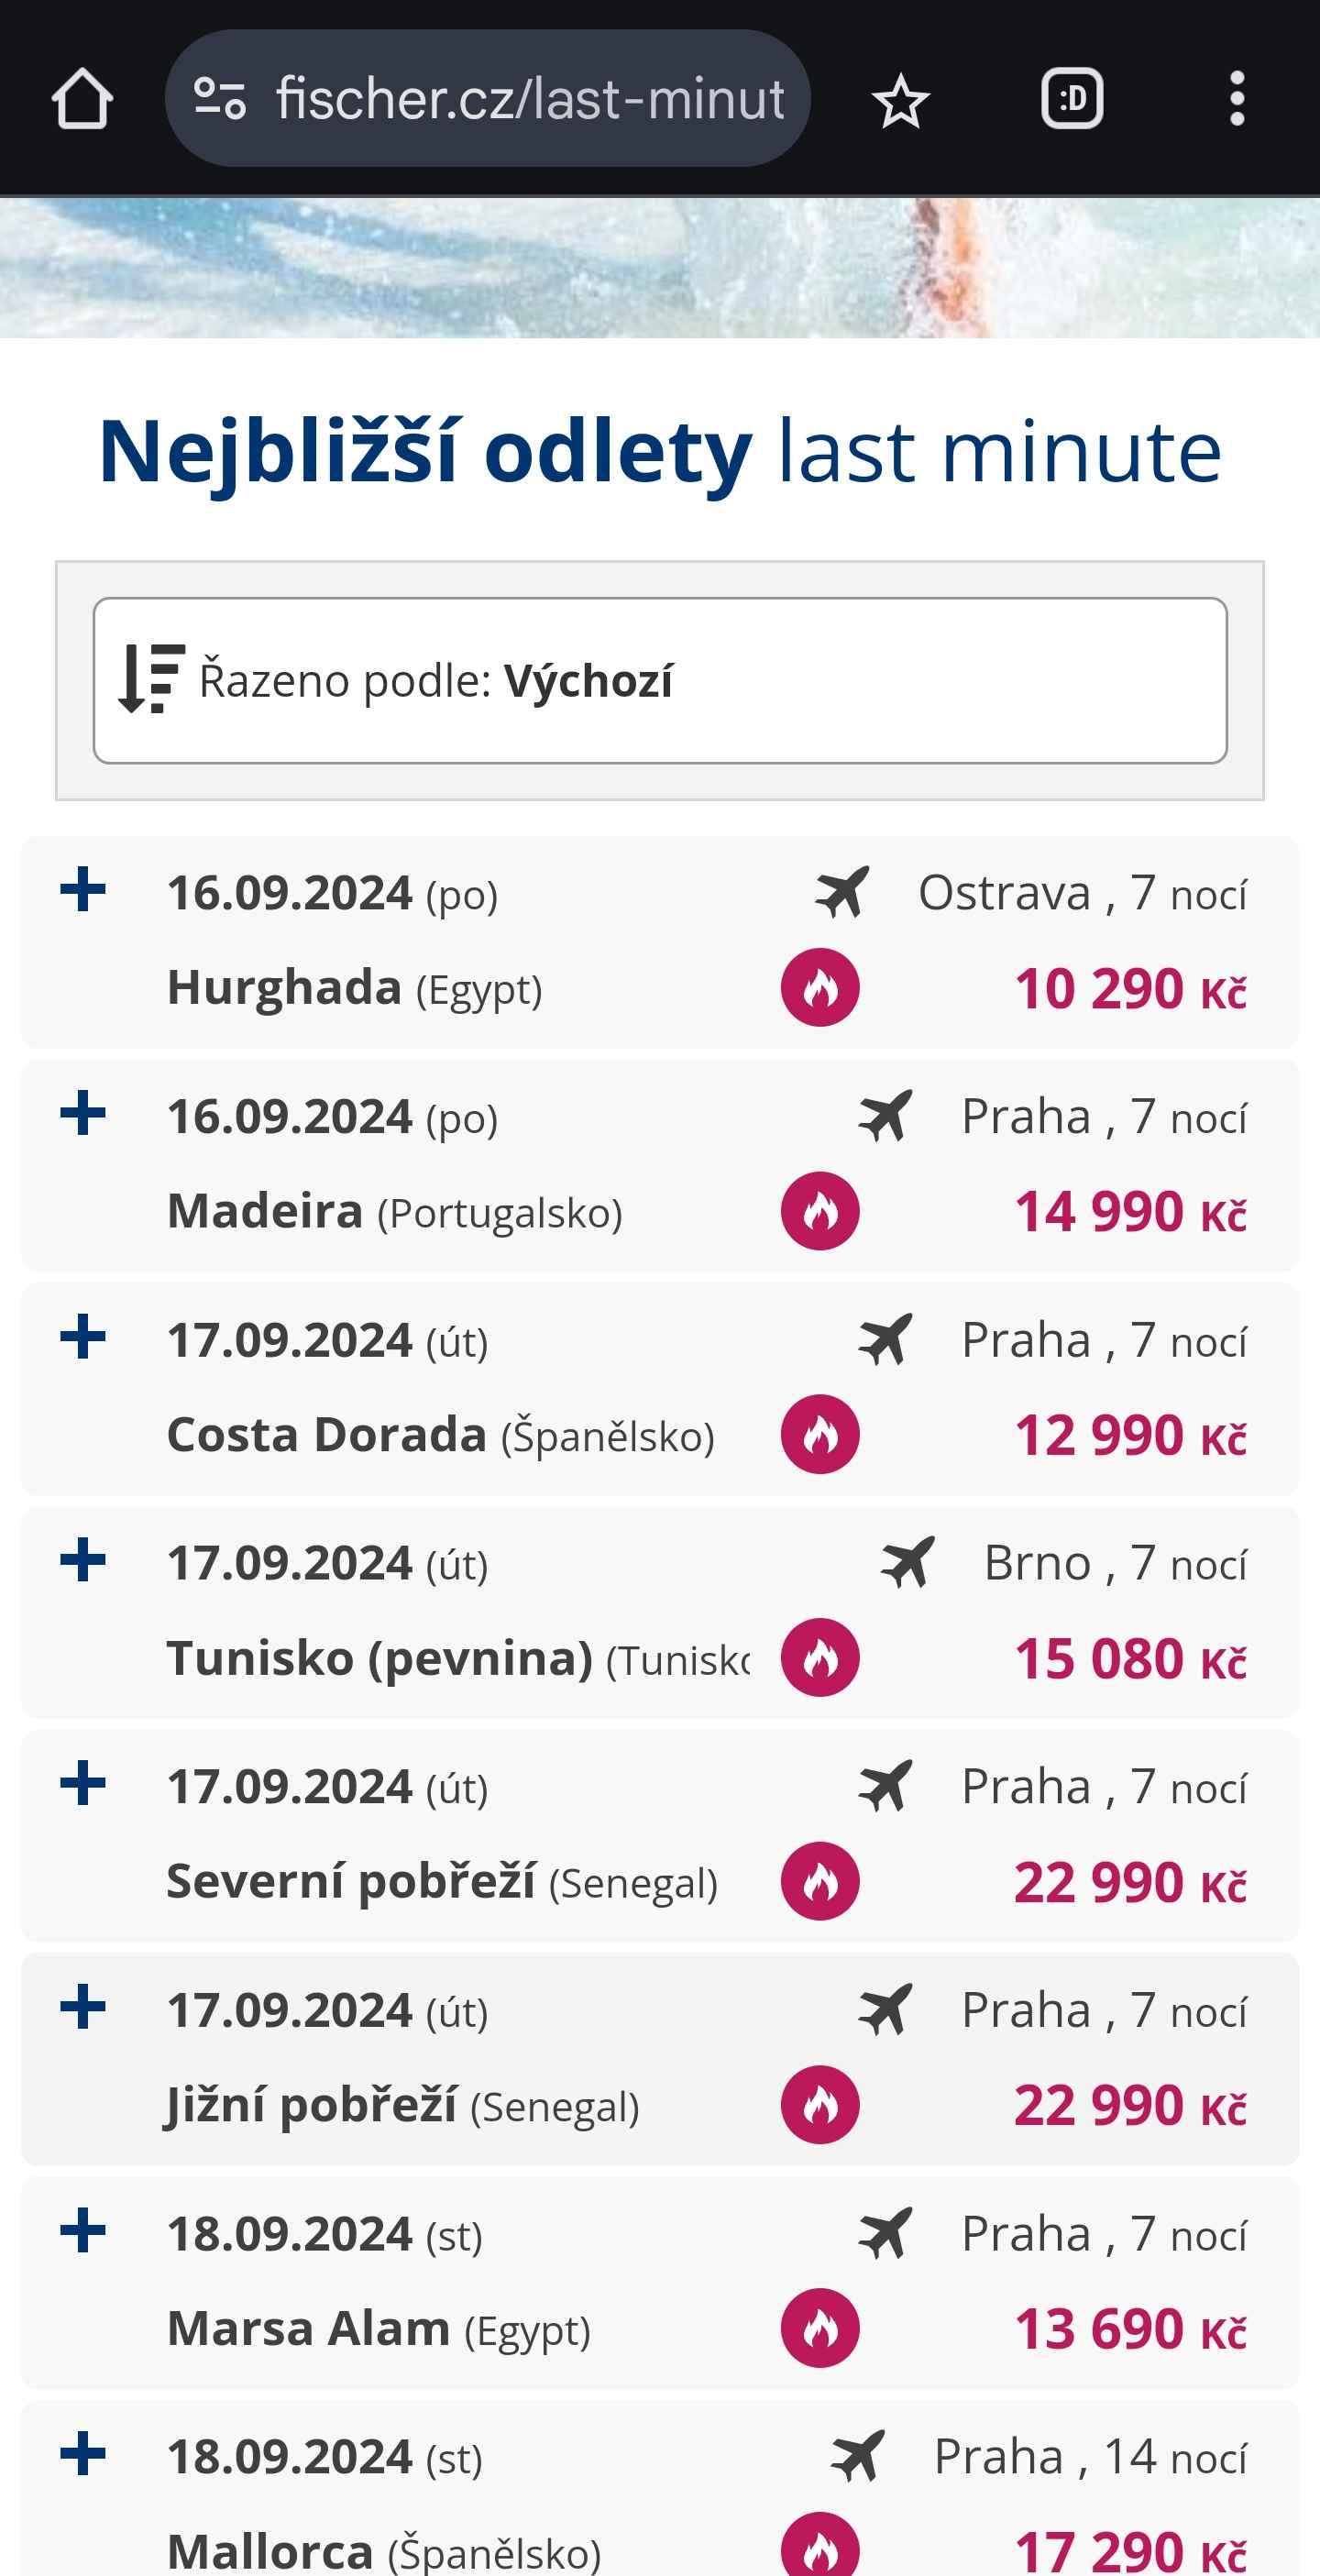Open the 'Řazeno podle: Výchozí' sort dropdown
The height and width of the screenshot is (2576, 1320).
pos(660,681)
